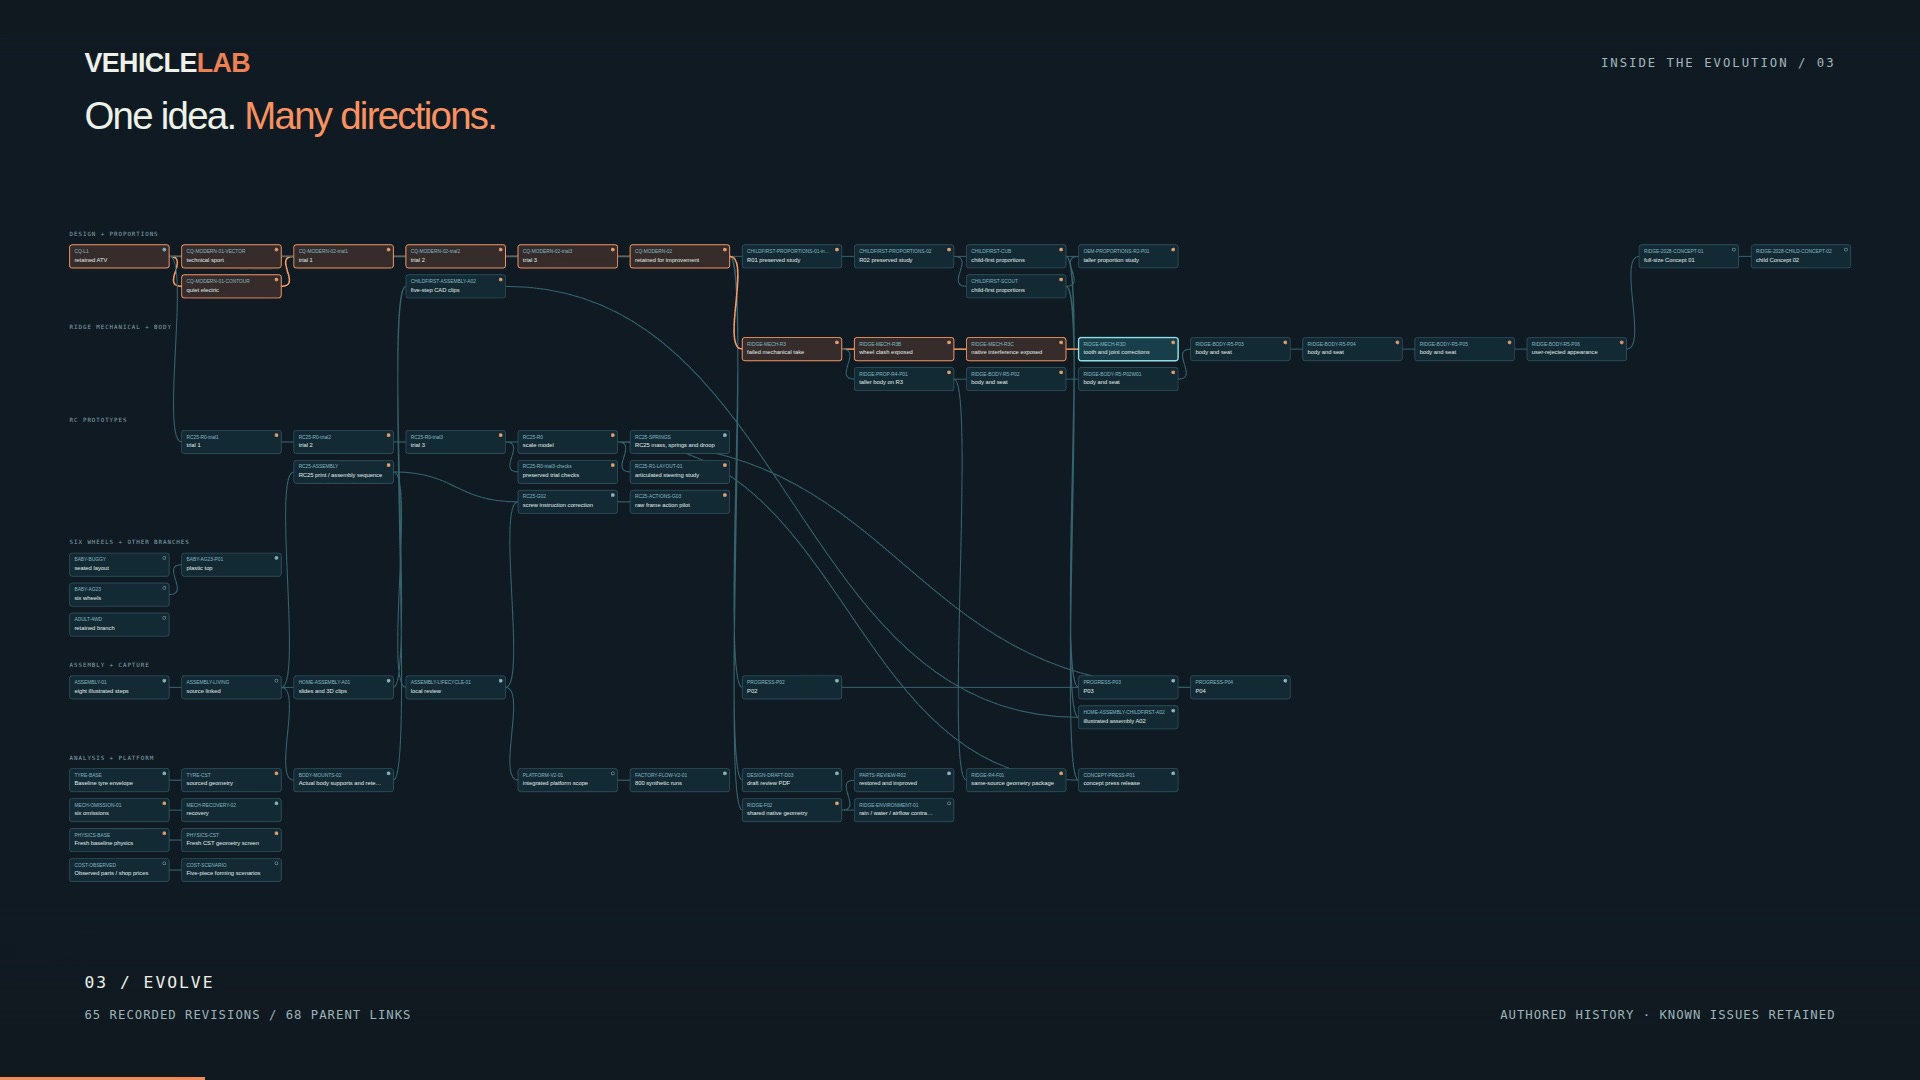This screenshot has height=1080, width=1920.
Task: Select the RIDGE-PROP-R4-P01 taller body on R3 node
Action: 903,379
